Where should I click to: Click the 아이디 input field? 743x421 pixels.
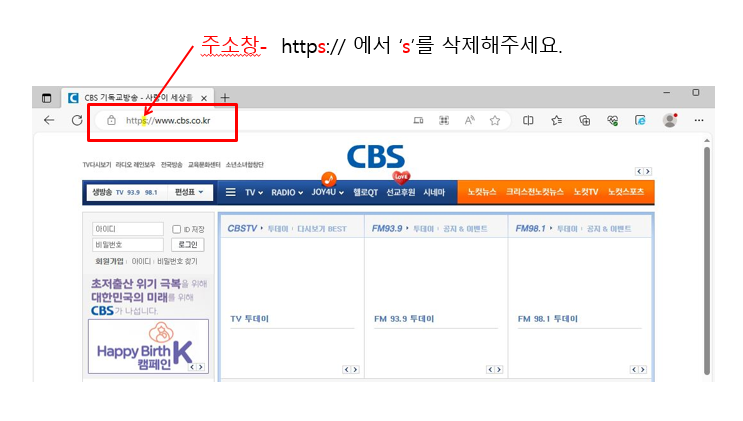128,229
